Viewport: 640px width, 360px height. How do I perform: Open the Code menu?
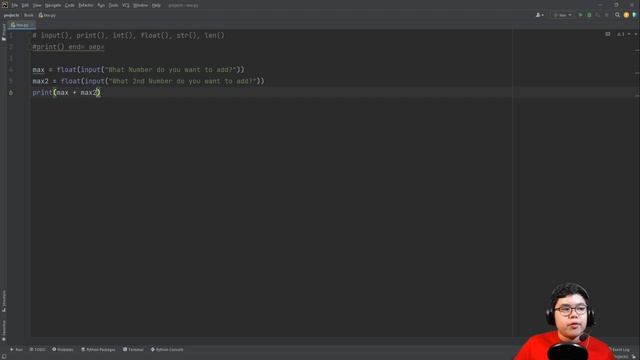[70, 5]
